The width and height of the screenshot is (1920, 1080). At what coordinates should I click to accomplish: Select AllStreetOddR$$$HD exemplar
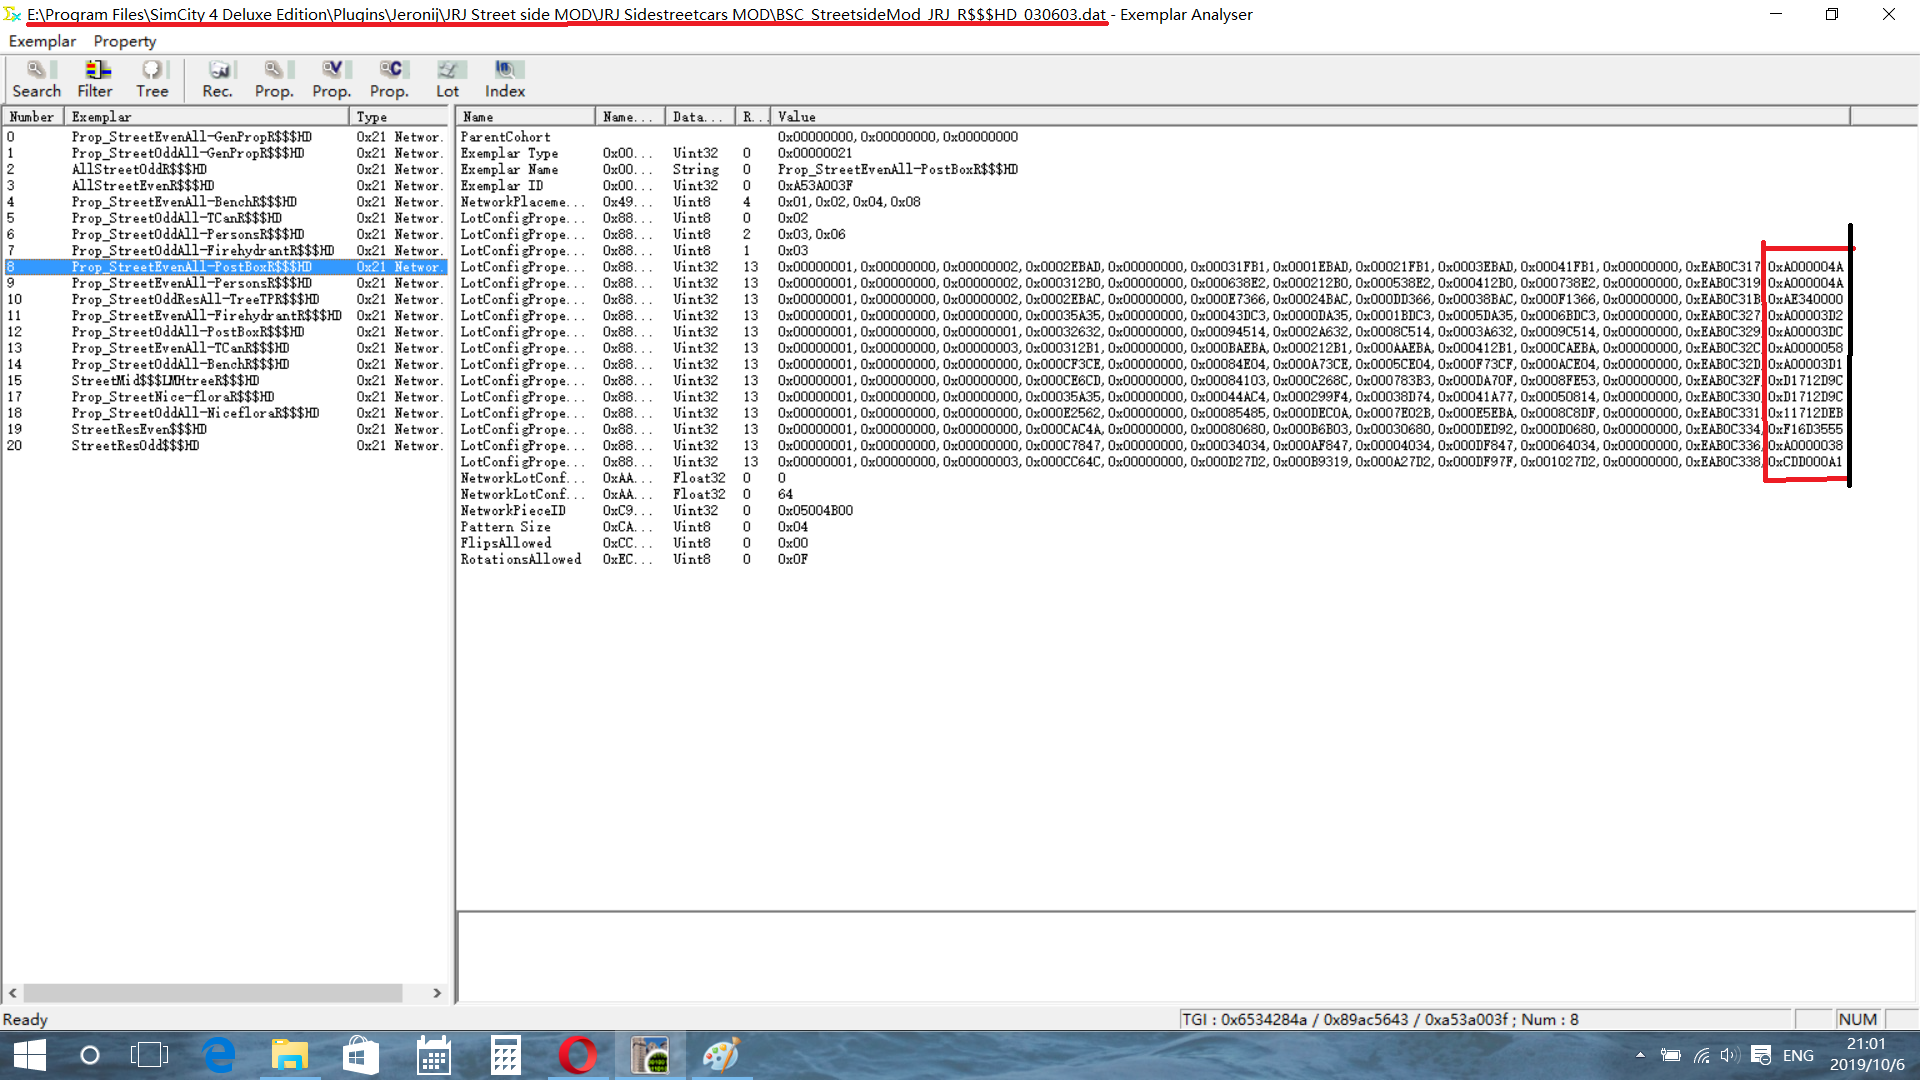(x=225, y=169)
